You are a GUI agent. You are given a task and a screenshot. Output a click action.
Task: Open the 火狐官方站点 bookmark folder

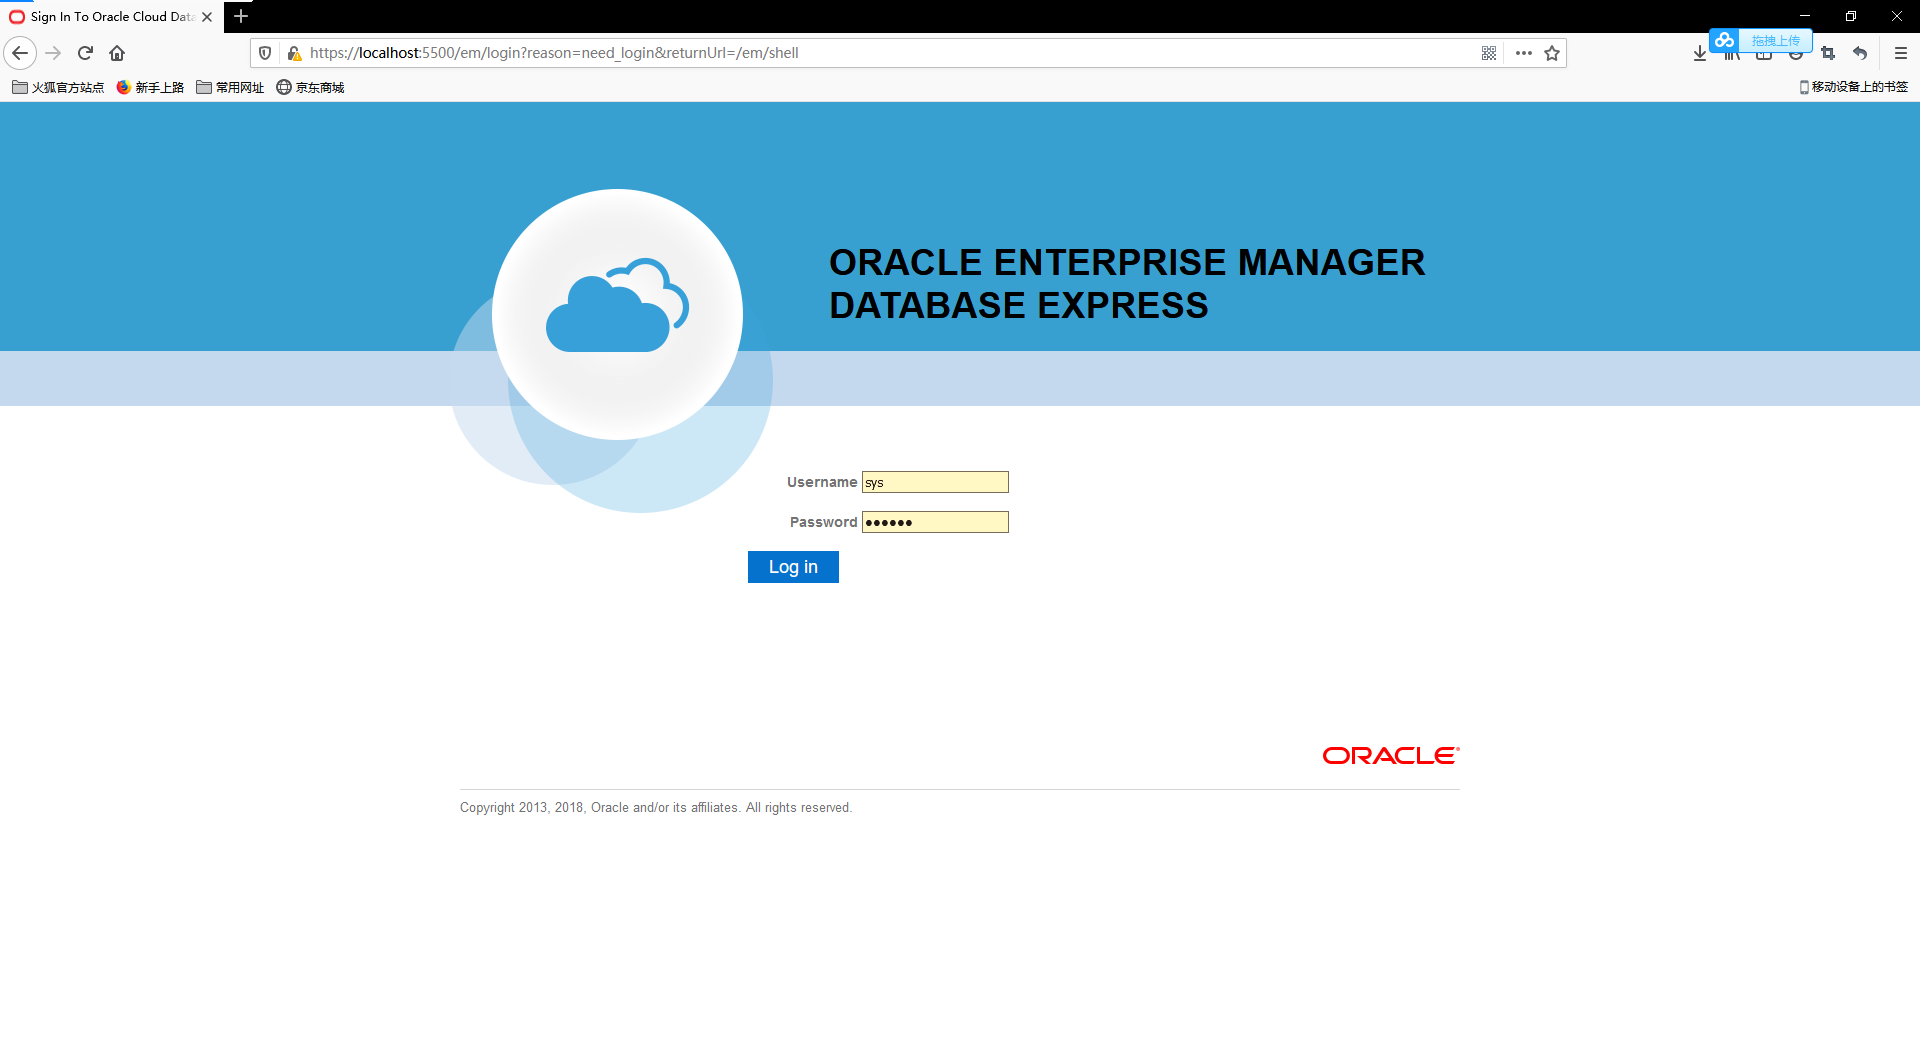(58, 87)
